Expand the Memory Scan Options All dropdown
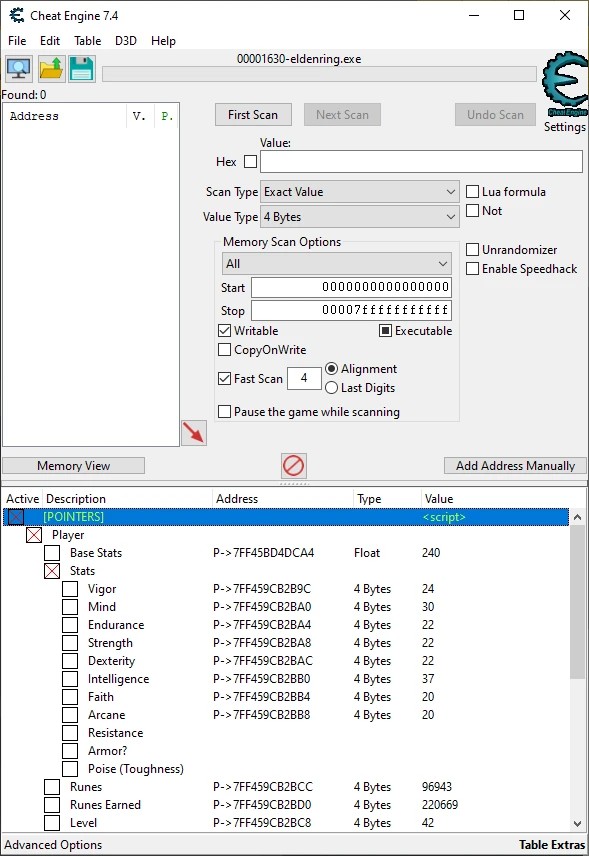 337,264
